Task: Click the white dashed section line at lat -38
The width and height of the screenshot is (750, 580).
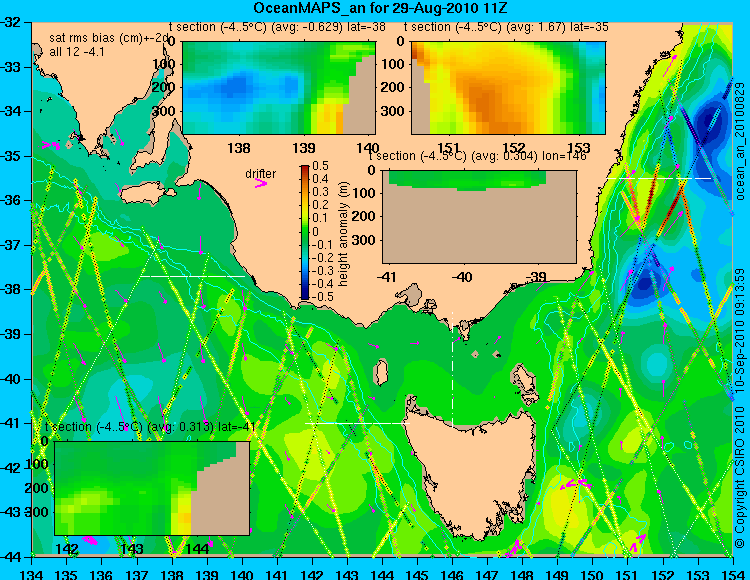Action: 193,276
